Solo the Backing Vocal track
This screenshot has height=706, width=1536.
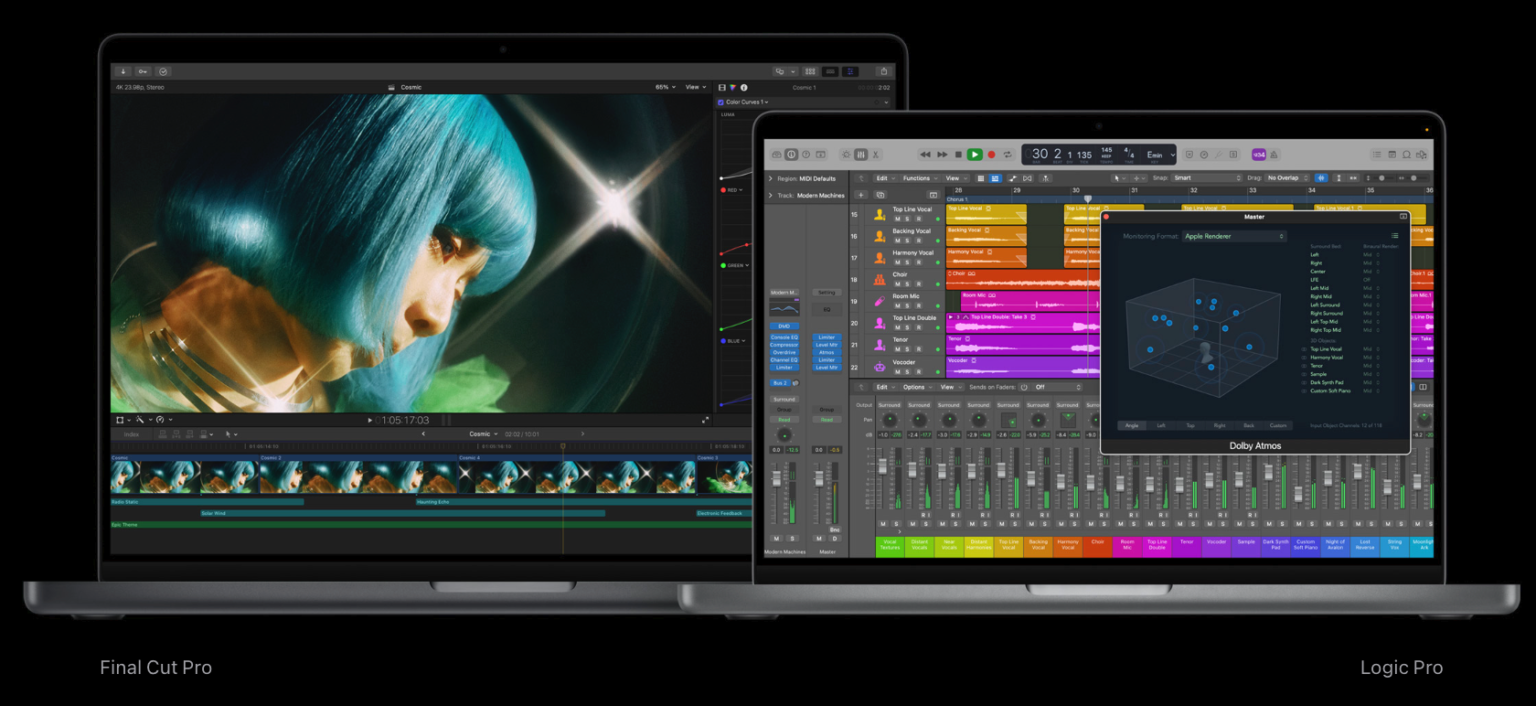(x=907, y=238)
